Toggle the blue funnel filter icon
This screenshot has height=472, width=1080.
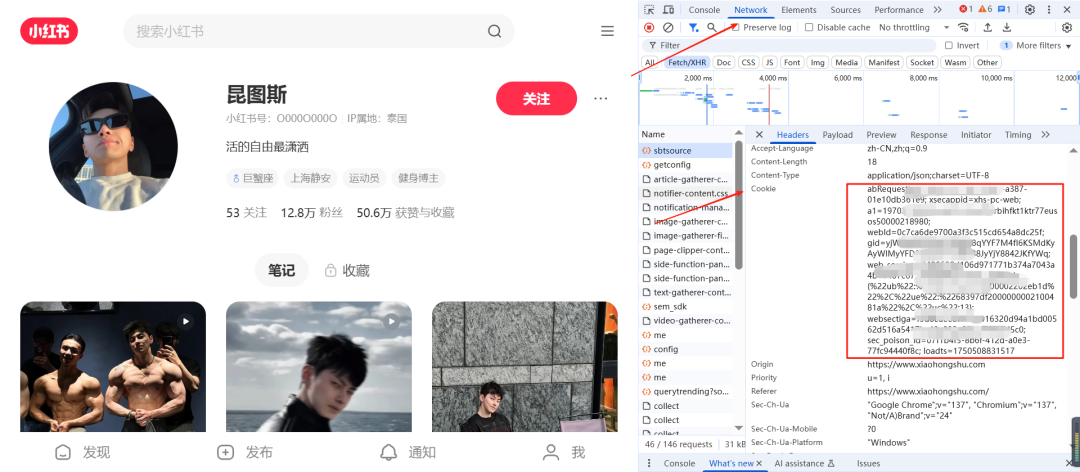[693, 28]
